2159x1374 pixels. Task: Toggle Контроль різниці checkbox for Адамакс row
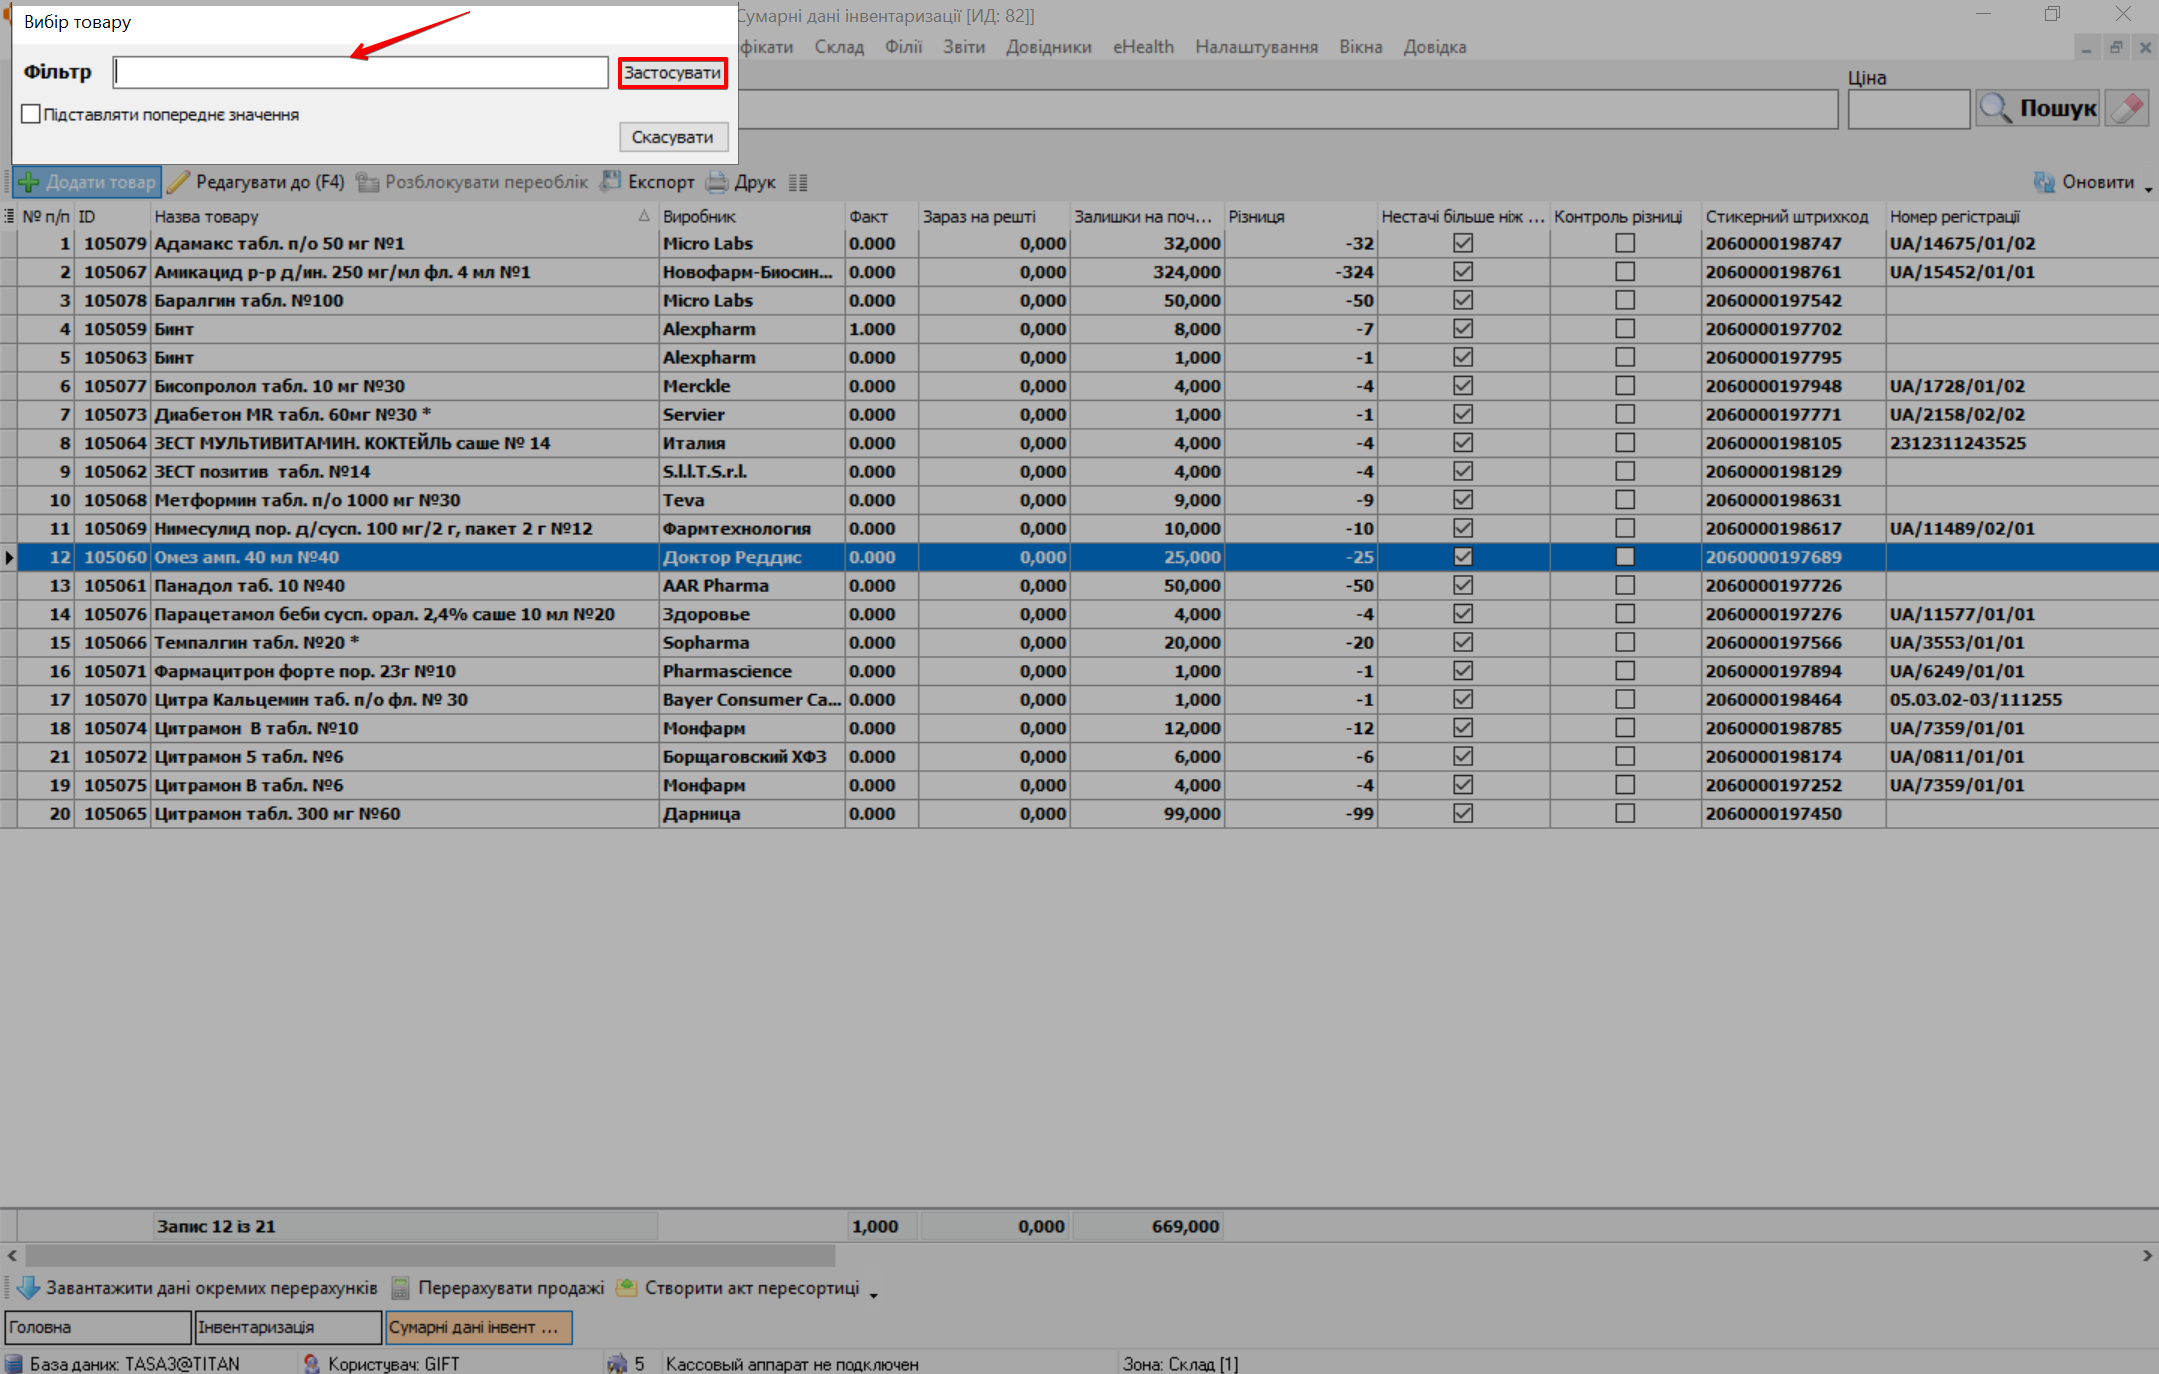pos(1625,243)
